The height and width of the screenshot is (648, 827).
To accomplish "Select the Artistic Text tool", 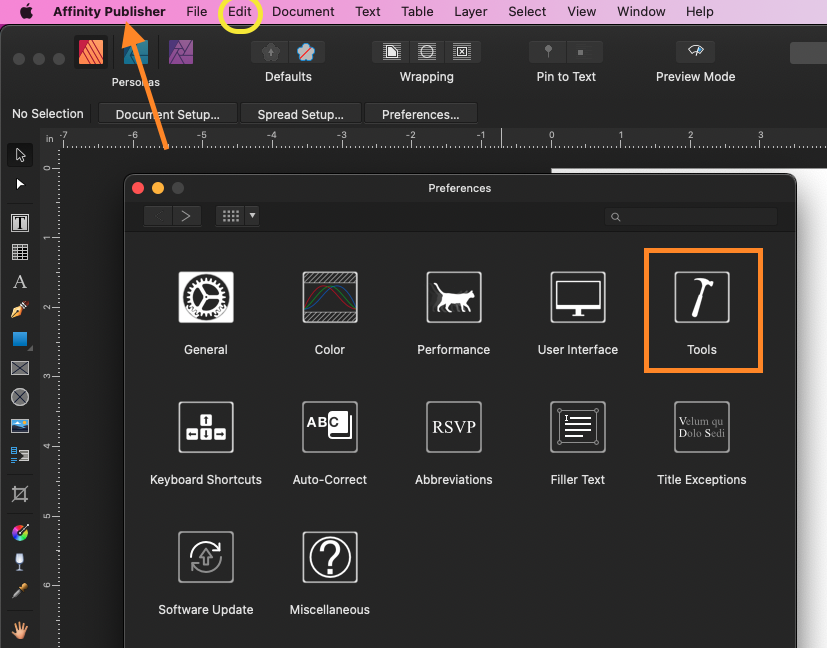I will pos(20,282).
